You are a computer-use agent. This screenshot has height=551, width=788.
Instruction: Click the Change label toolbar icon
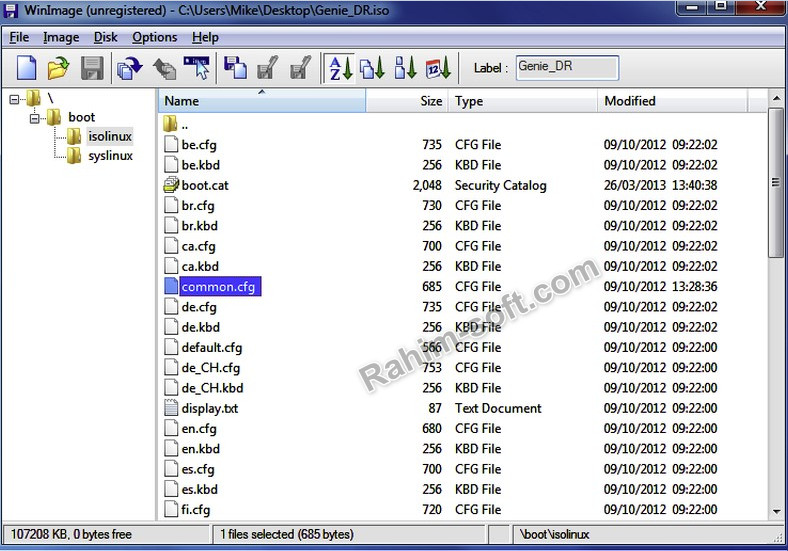[x=197, y=68]
